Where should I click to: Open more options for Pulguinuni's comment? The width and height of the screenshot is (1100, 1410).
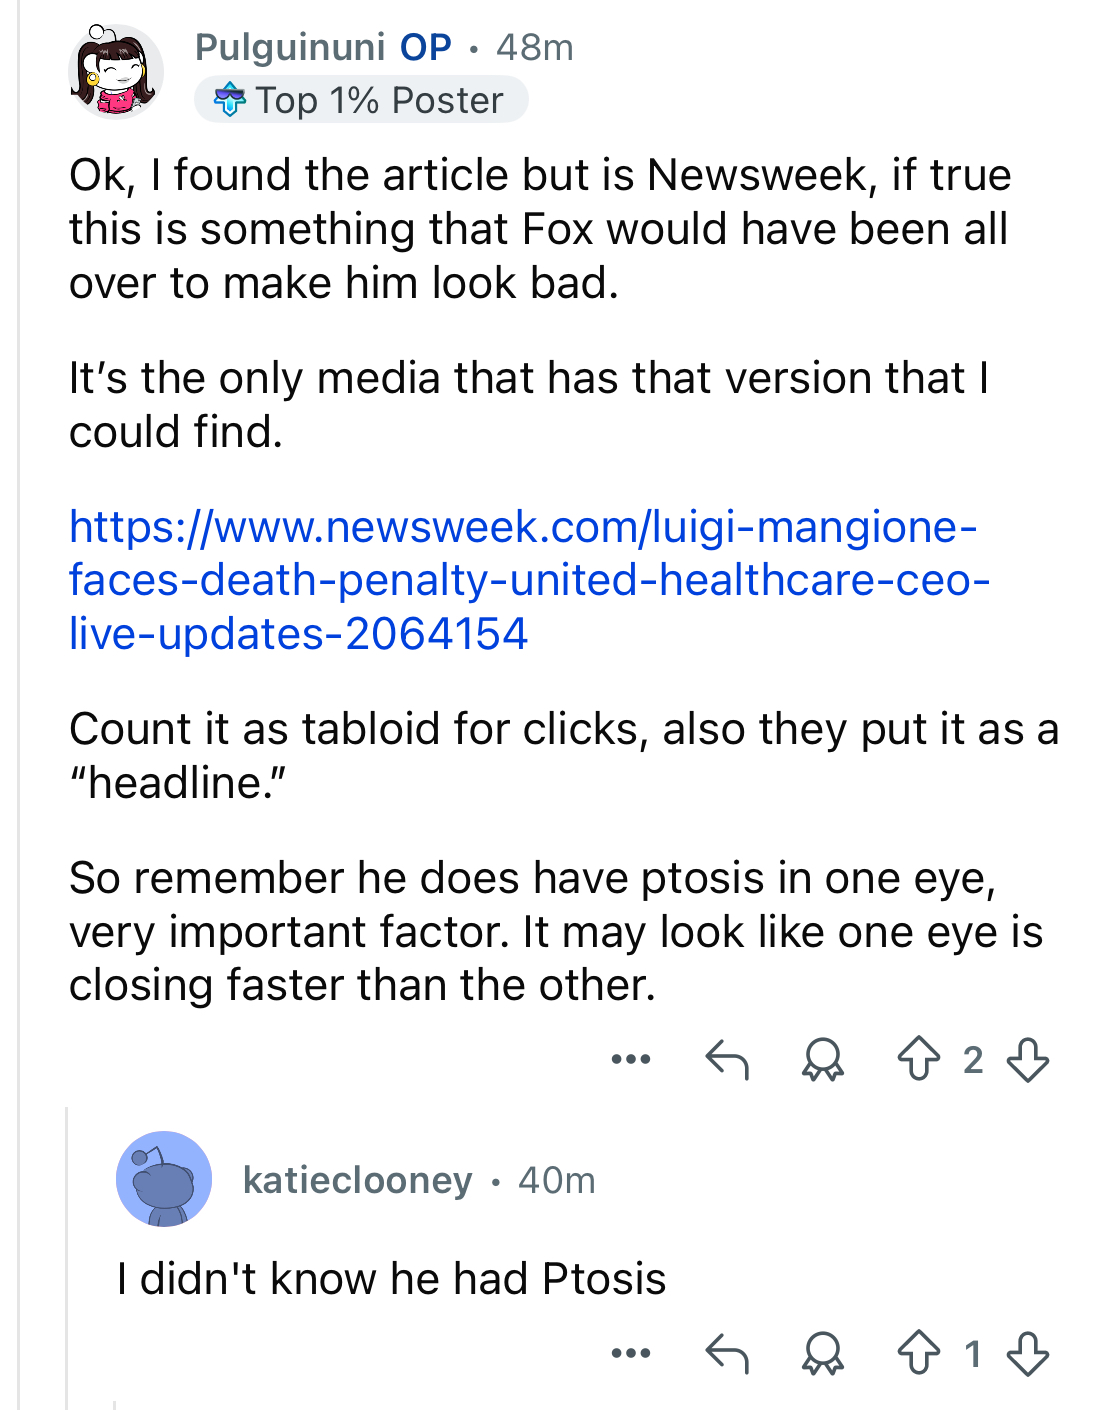(631, 1059)
